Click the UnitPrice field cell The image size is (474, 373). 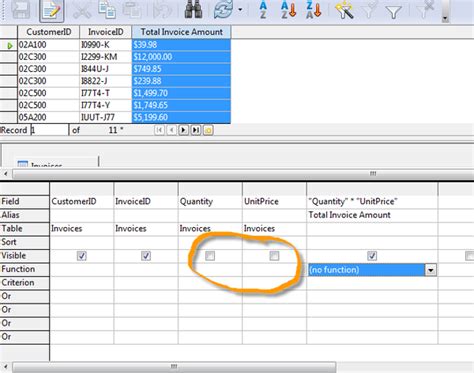tap(274, 201)
